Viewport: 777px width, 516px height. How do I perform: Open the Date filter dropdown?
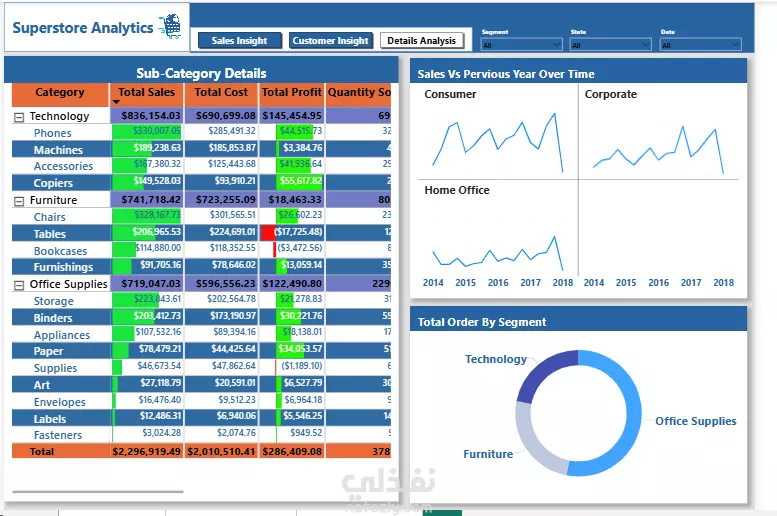tap(701, 45)
